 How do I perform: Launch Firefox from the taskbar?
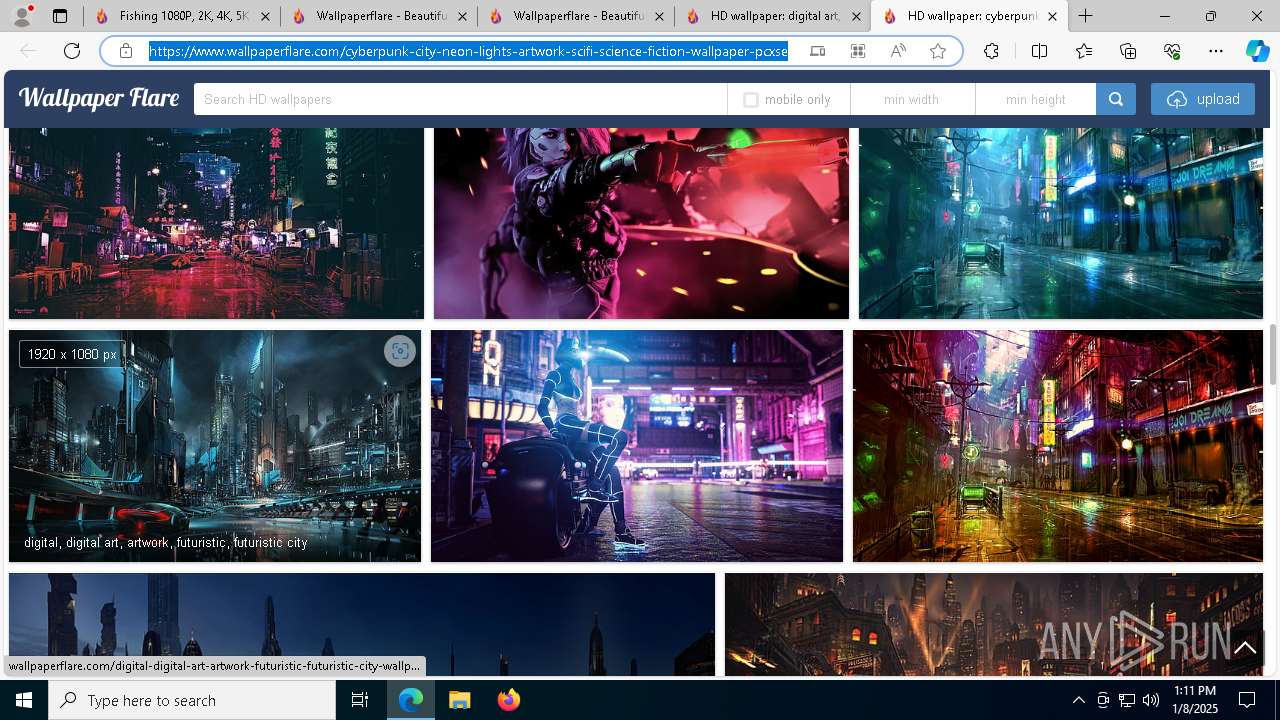[x=509, y=700]
